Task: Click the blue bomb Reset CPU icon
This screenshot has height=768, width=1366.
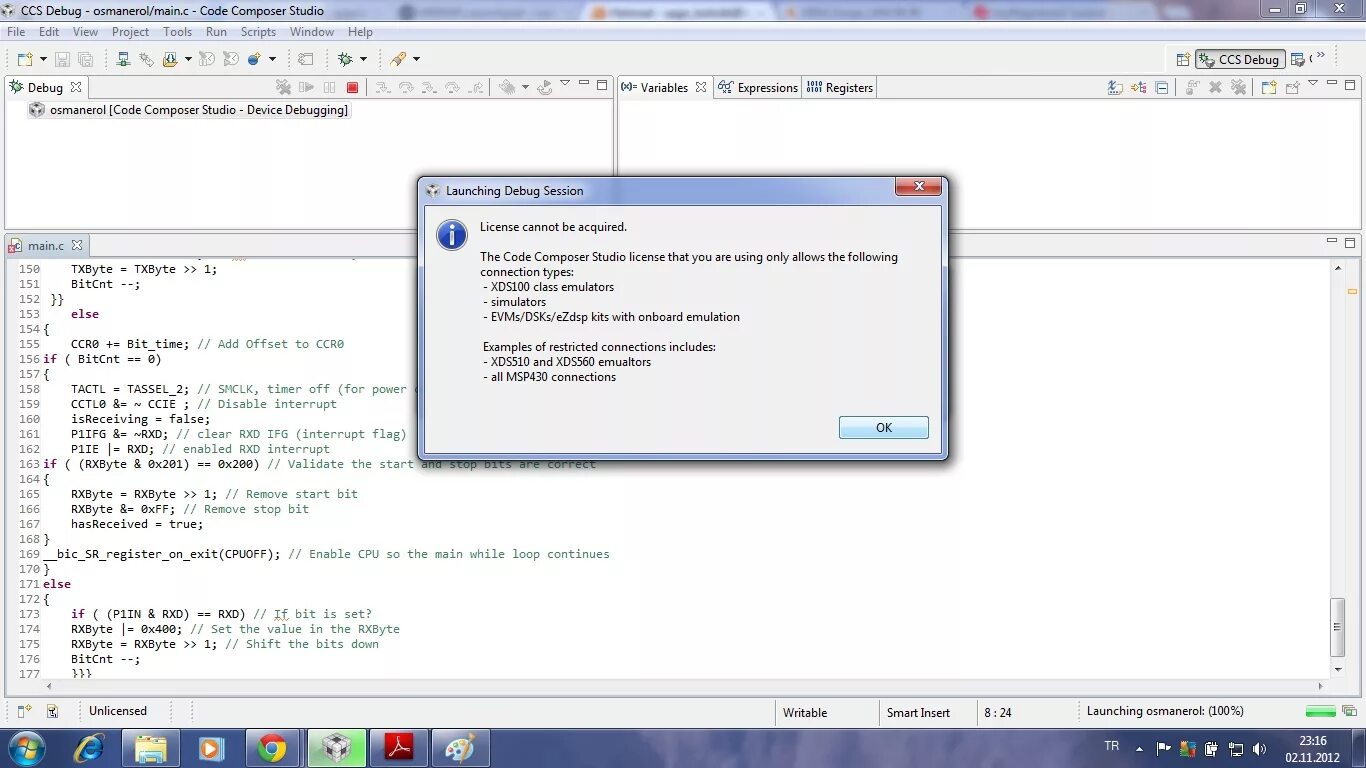Action: tap(254, 59)
